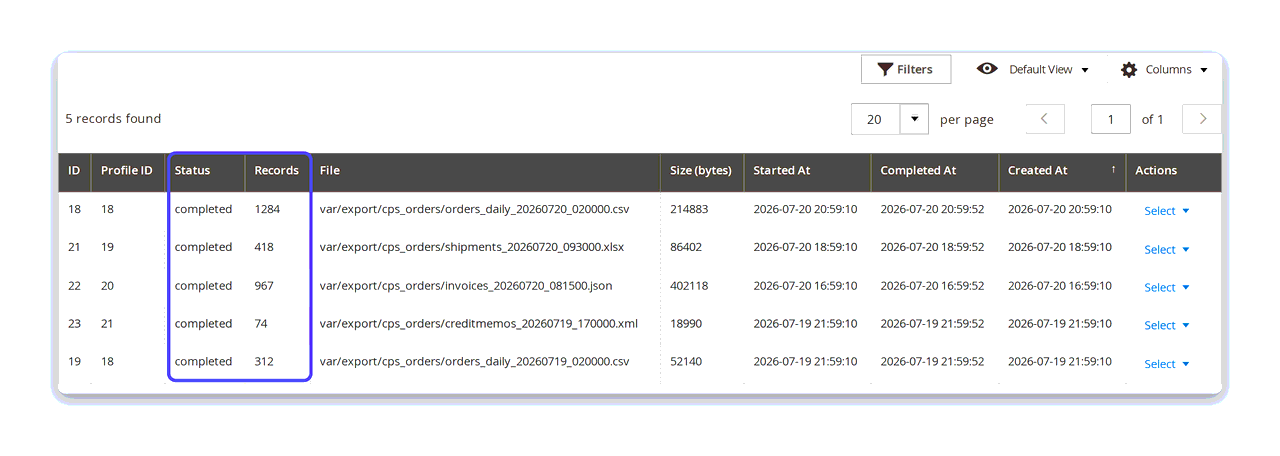Go to the next page arrow
This screenshot has width=1280, height=456.
click(1202, 119)
